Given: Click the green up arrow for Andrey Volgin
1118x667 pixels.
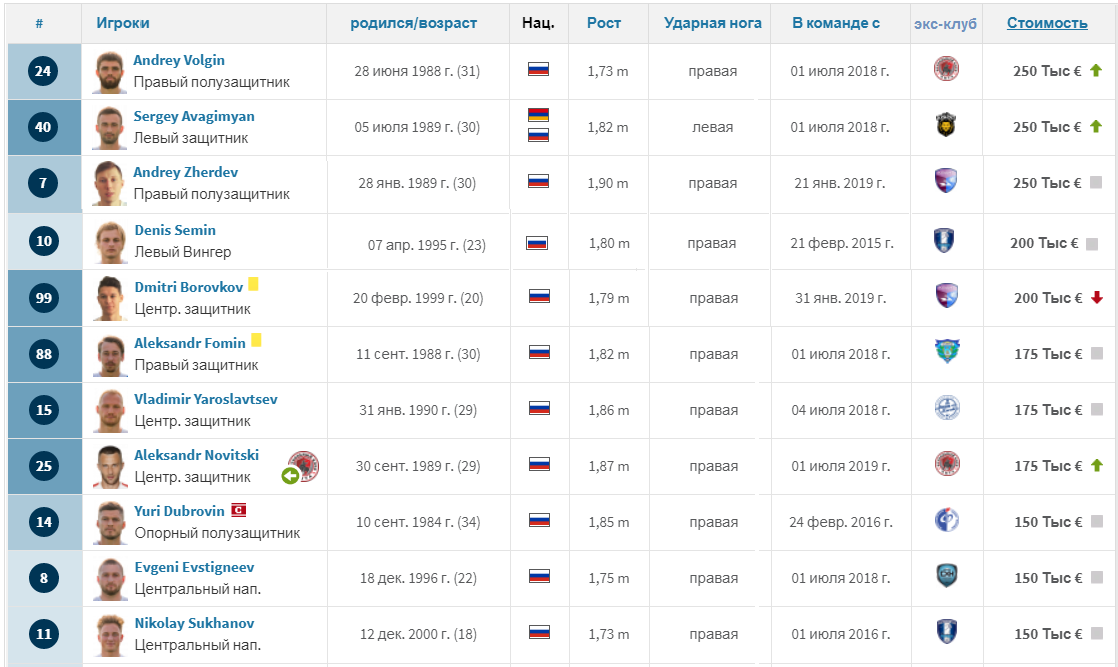Looking at the screenshot, I should [x=1096, y=71].
